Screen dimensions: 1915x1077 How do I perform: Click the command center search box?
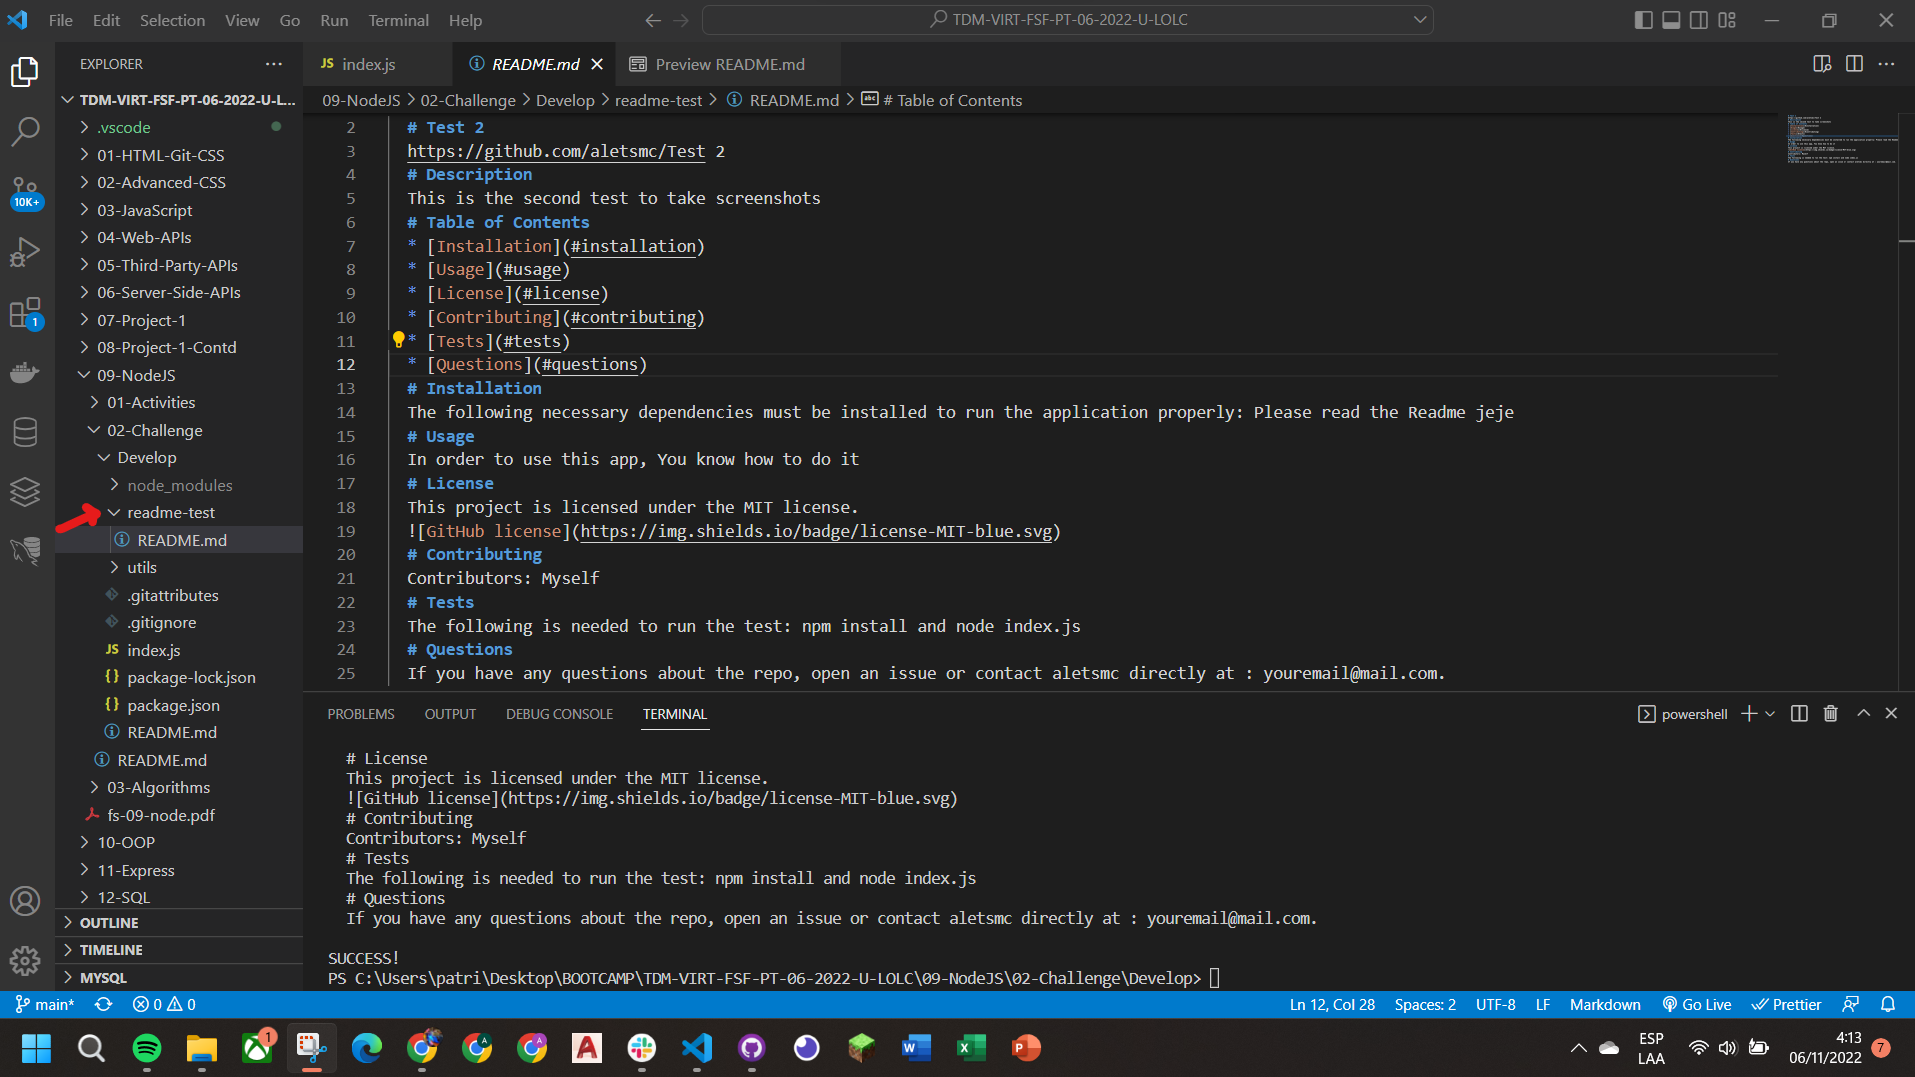(1068, 20)
